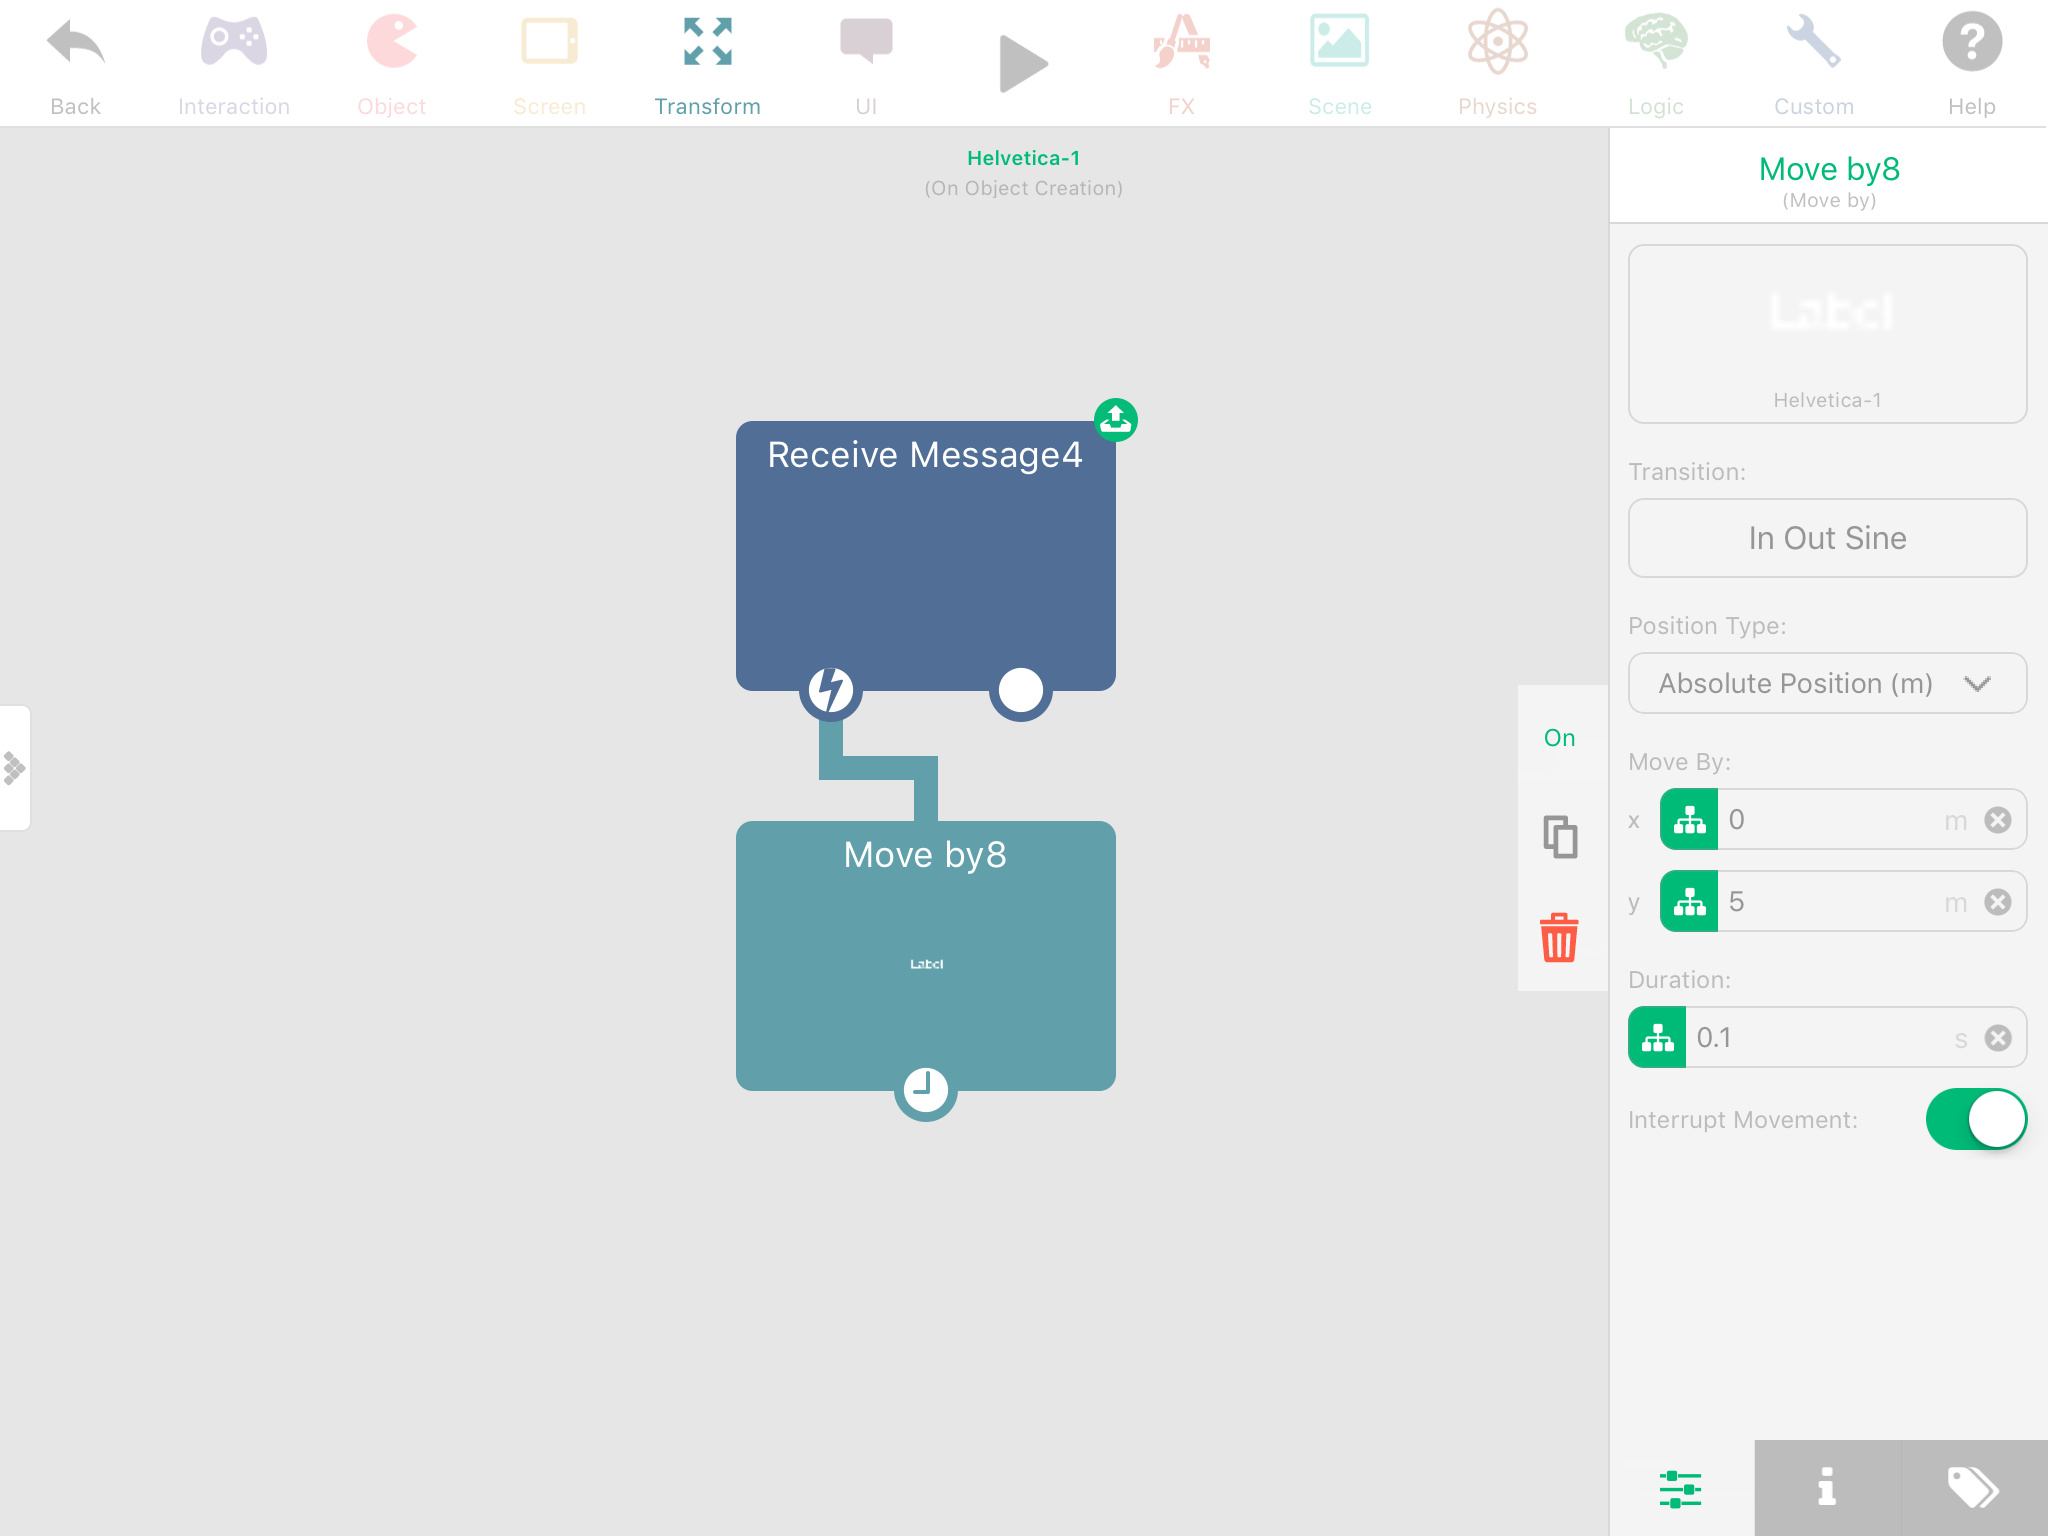Screen dimensions: 2048x1536
Task: Go Back to the previous screen
Action: pyautogui.click(x=75, y=62)
